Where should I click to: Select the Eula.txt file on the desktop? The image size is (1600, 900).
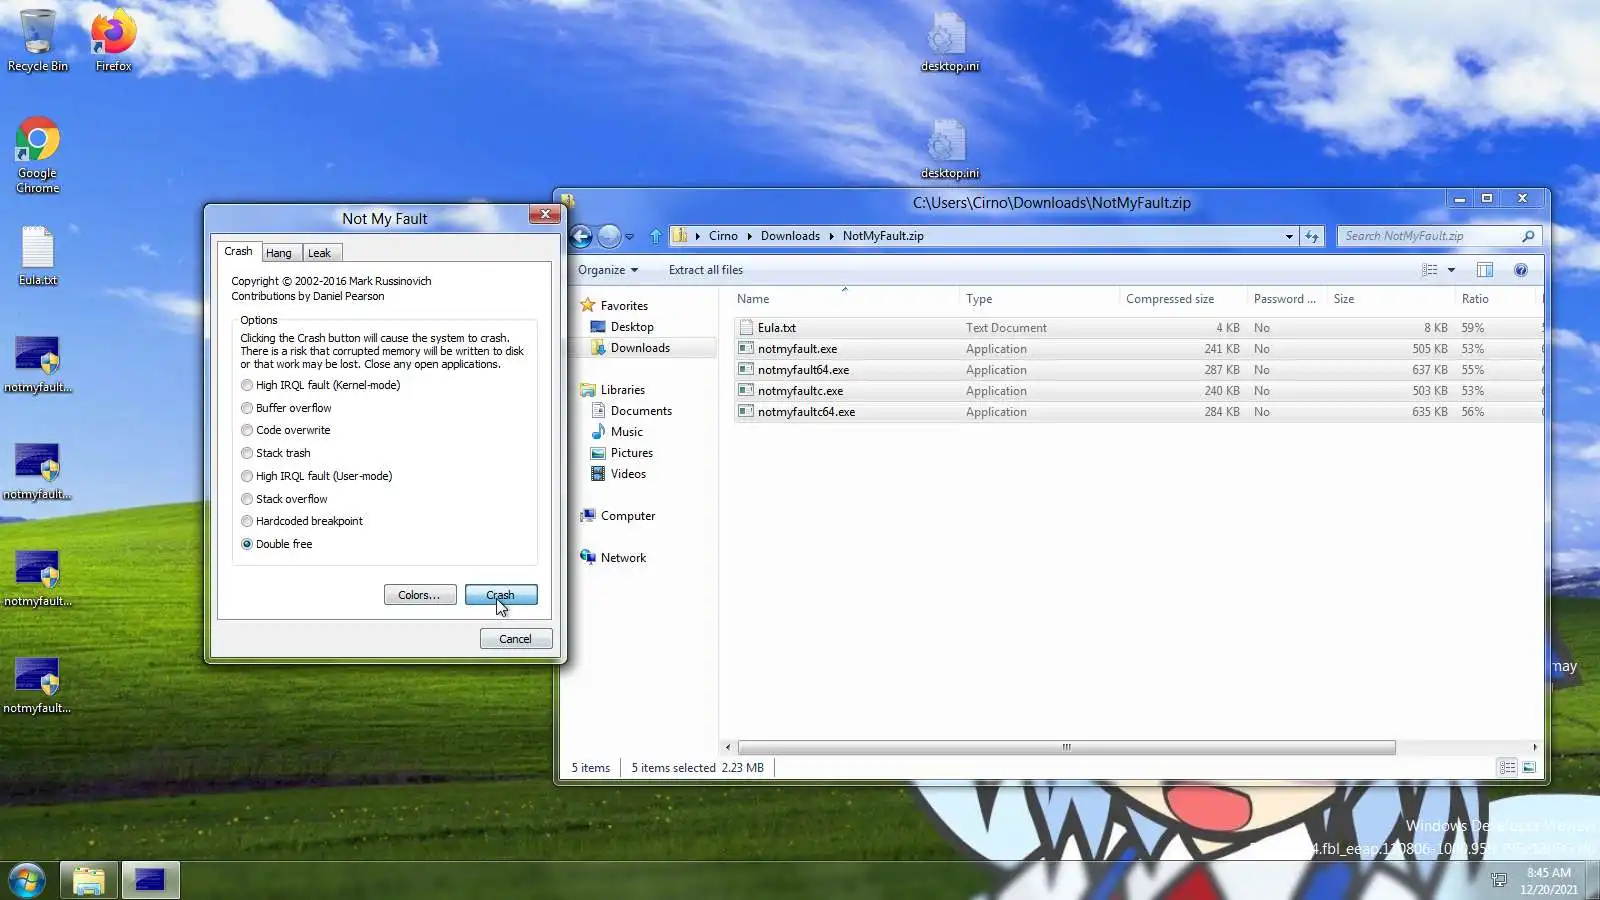pyautogui.click(x=38, y=256)
